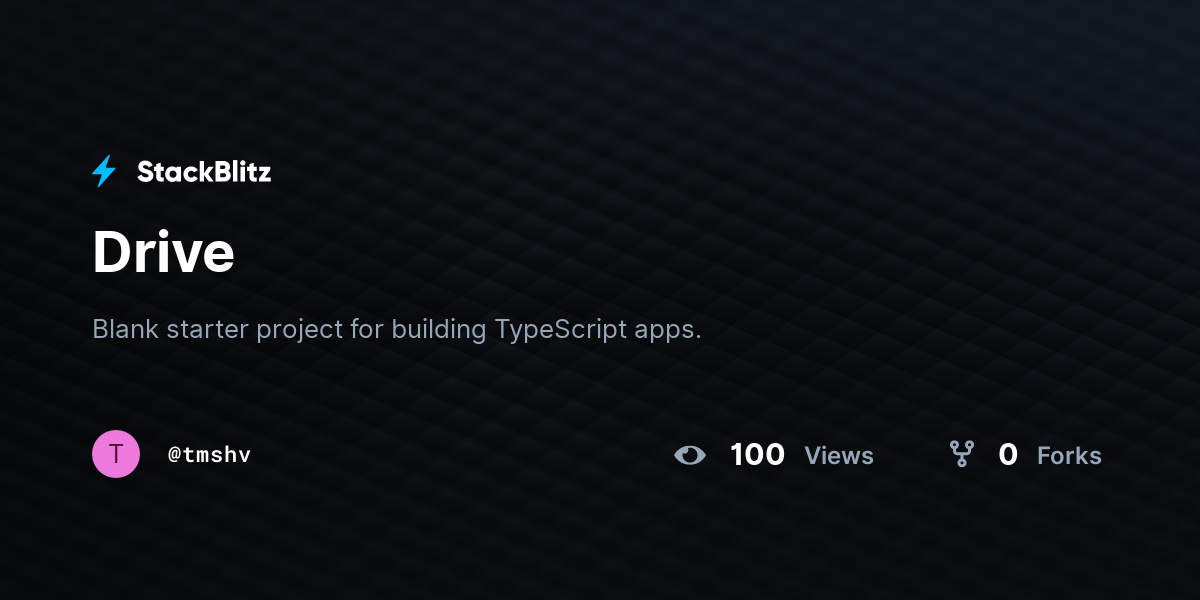Click the letter D in the Drive heading
The width and height of the screenshot is (1200, 600).
click(111, 252)
